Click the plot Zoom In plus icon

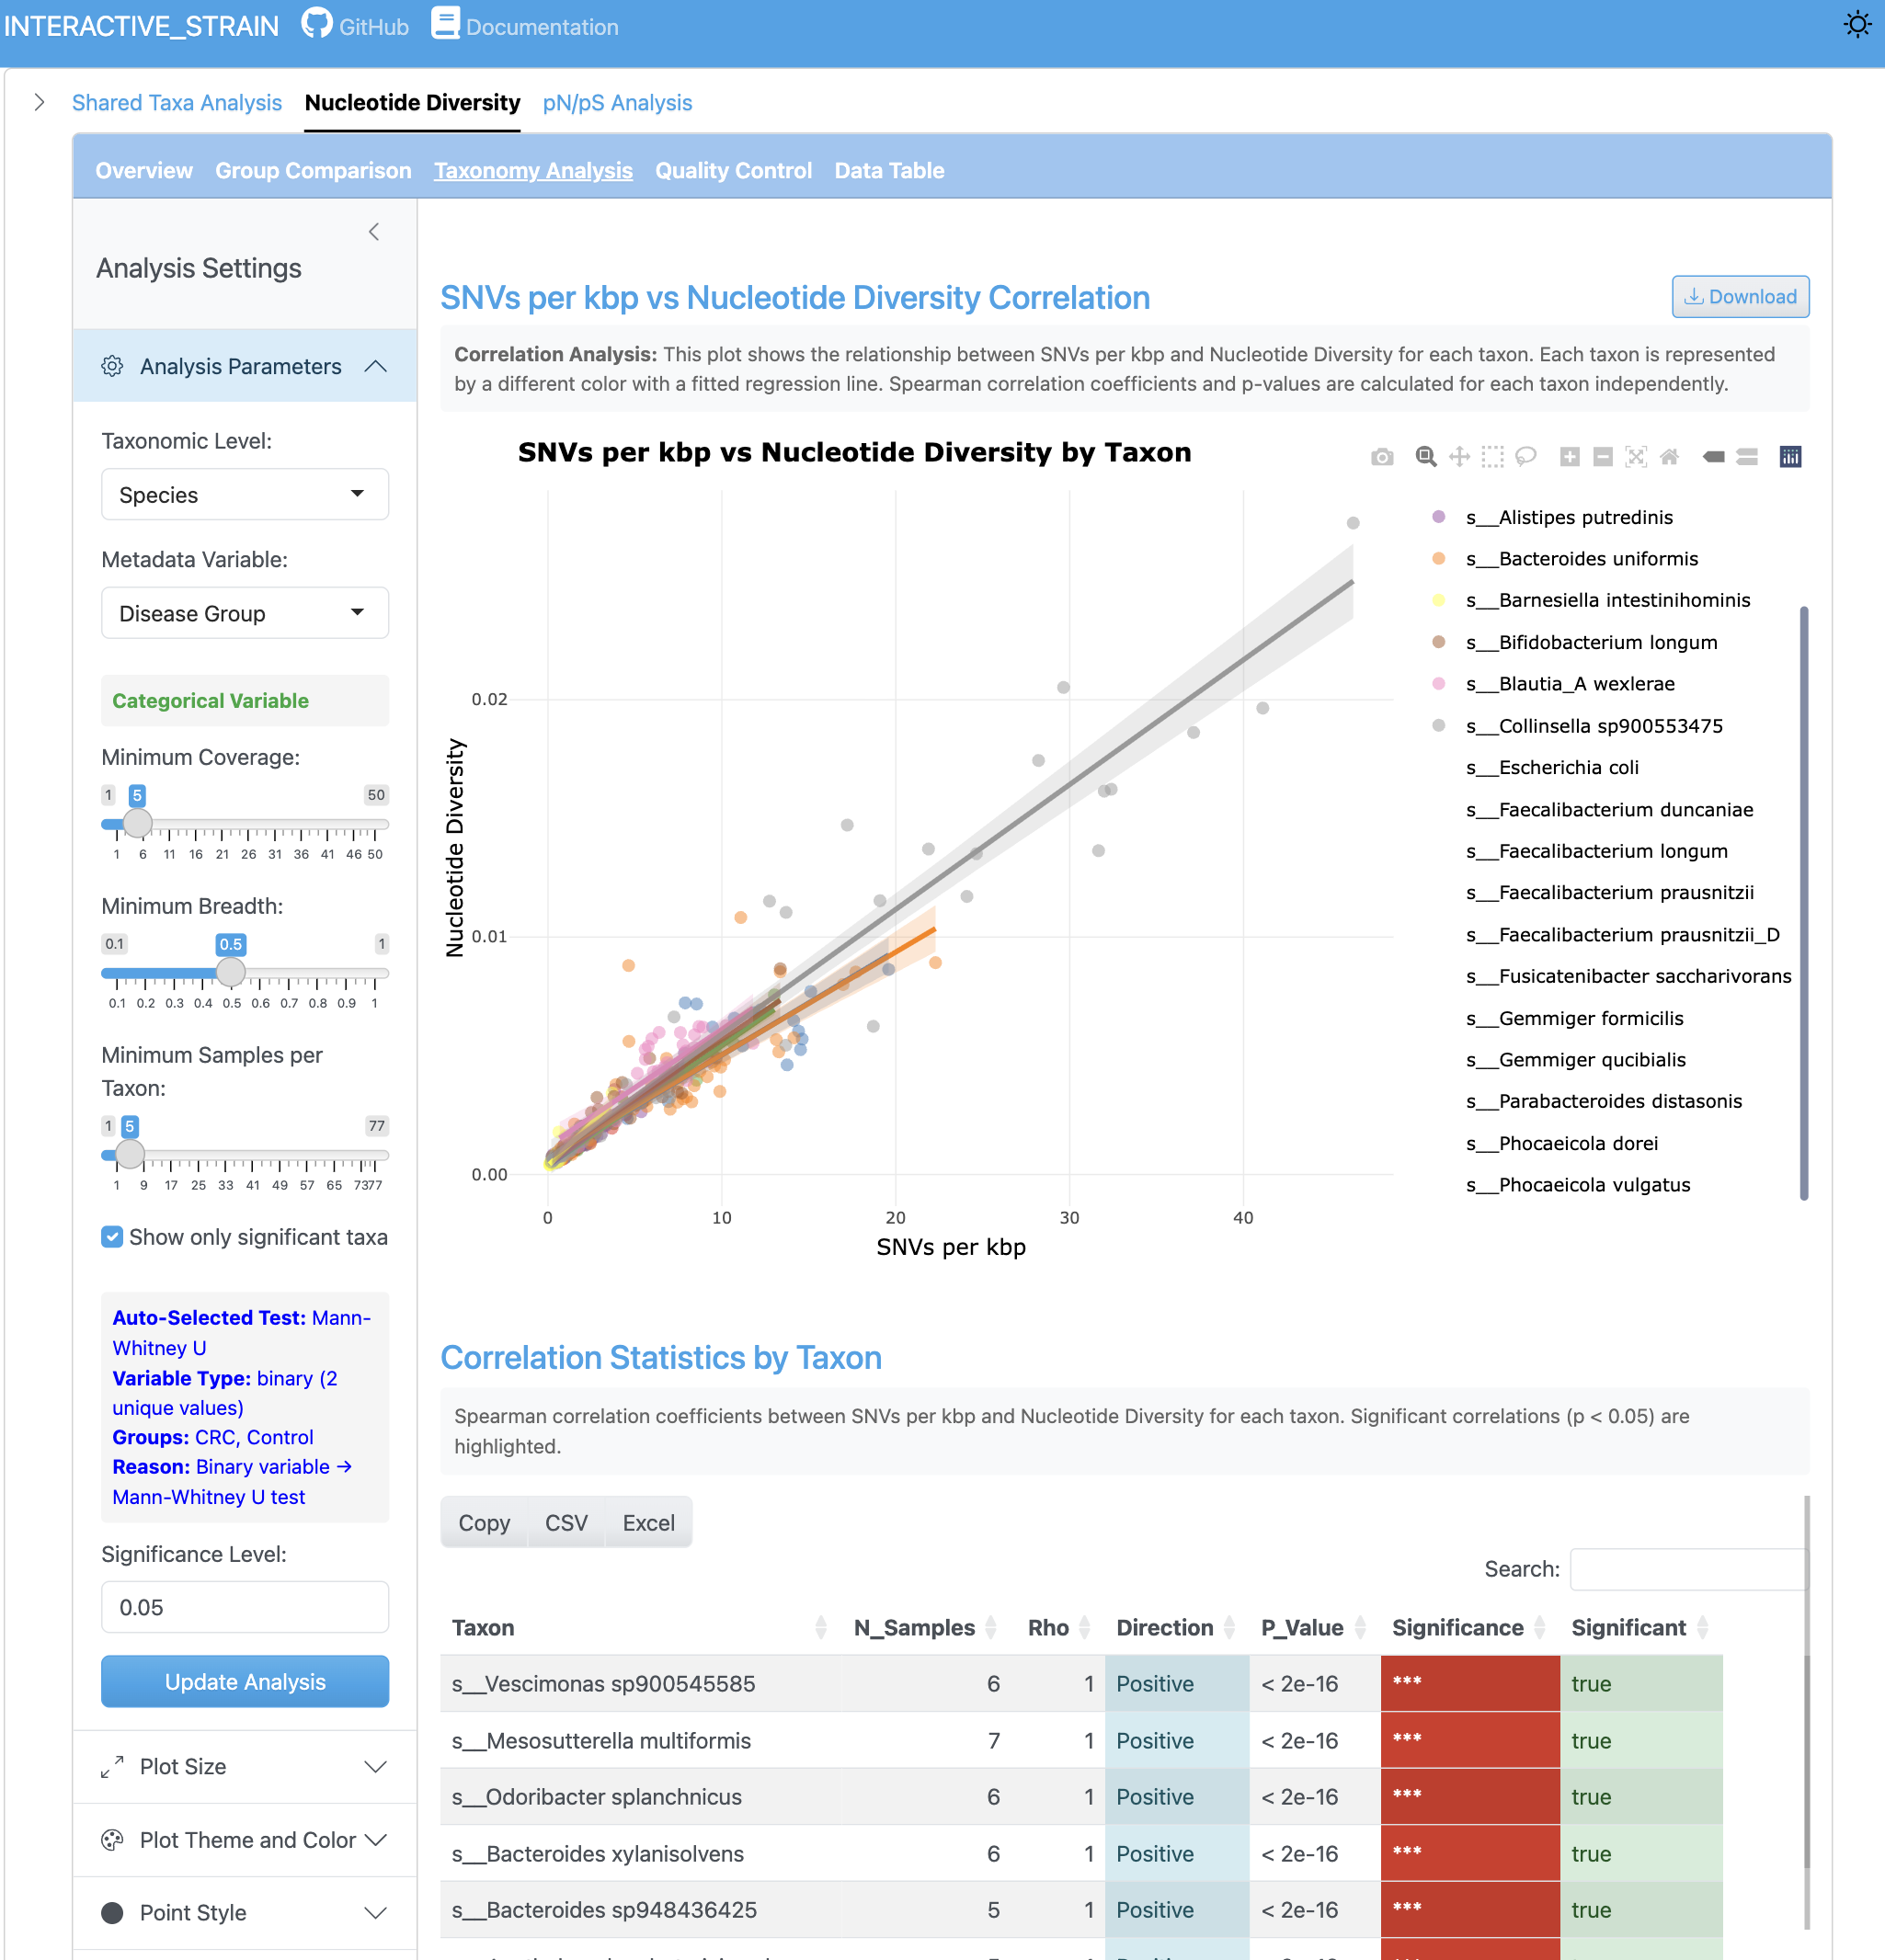tap(1570, 457)
